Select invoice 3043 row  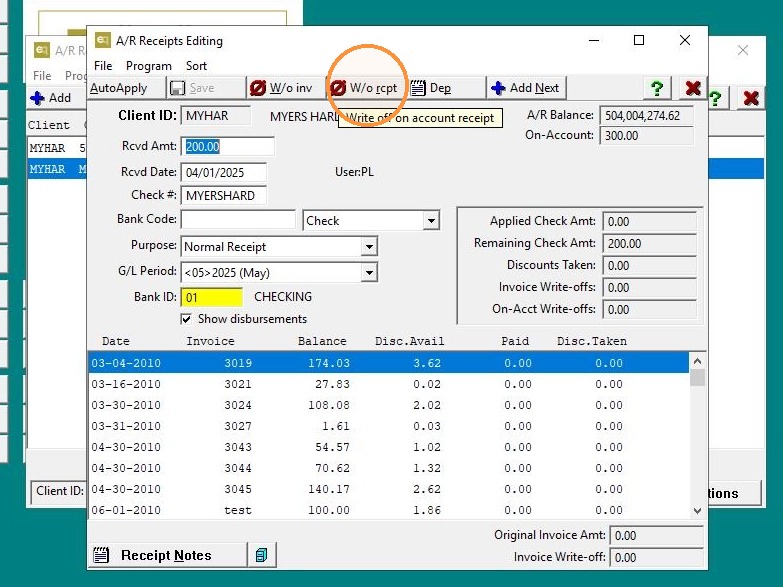pyautogui.click(x=389, y=447)
